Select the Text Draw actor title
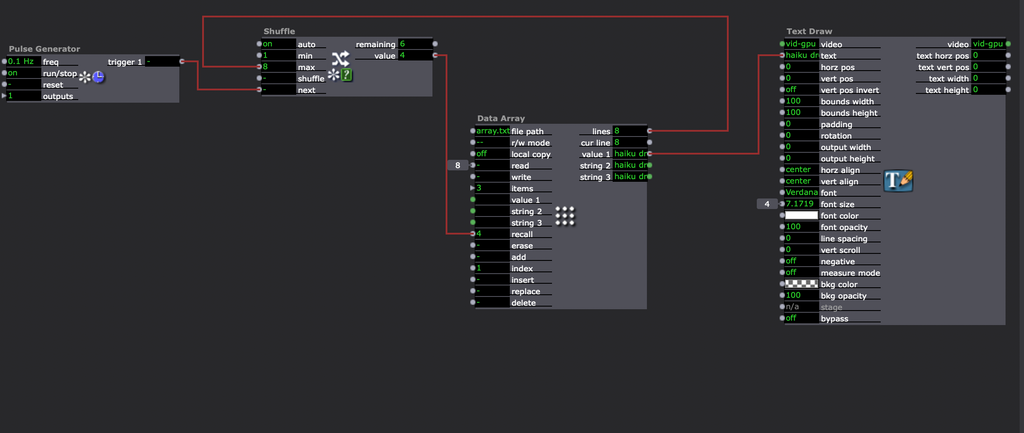 point(808,31)
